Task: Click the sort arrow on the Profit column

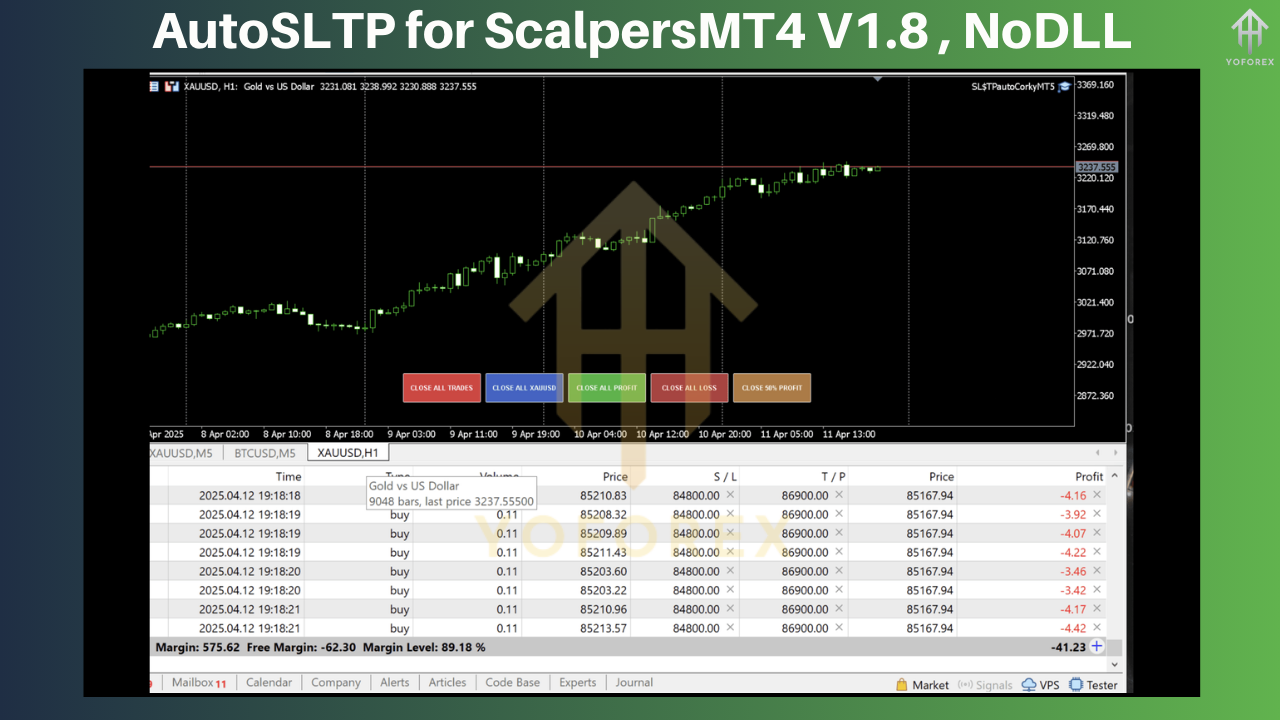Action: point(1114,476)
